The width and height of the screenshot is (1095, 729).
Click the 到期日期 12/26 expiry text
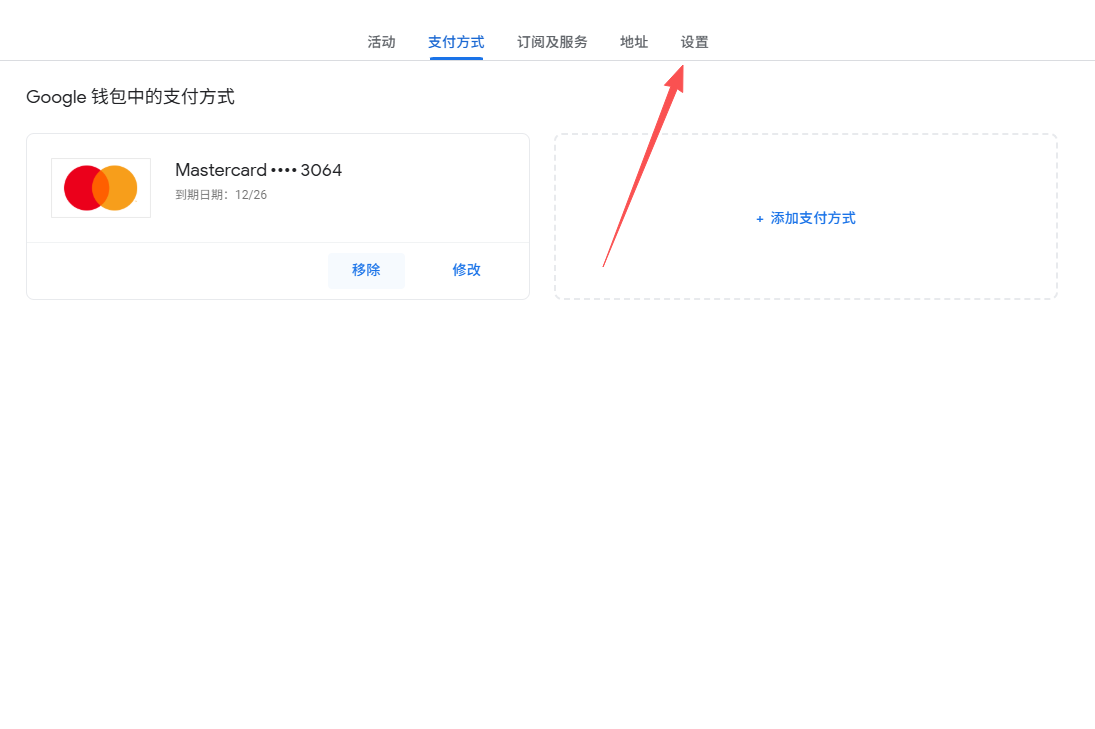point(221,195)
